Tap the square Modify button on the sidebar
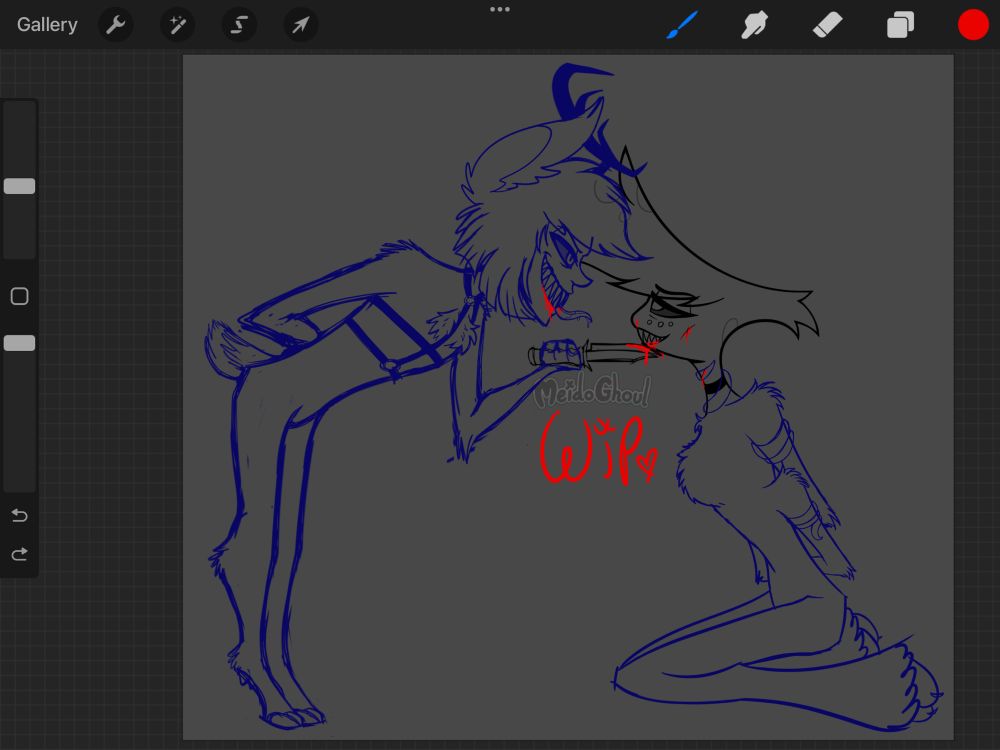This screenshot has width=1000, height=750. 19,296
